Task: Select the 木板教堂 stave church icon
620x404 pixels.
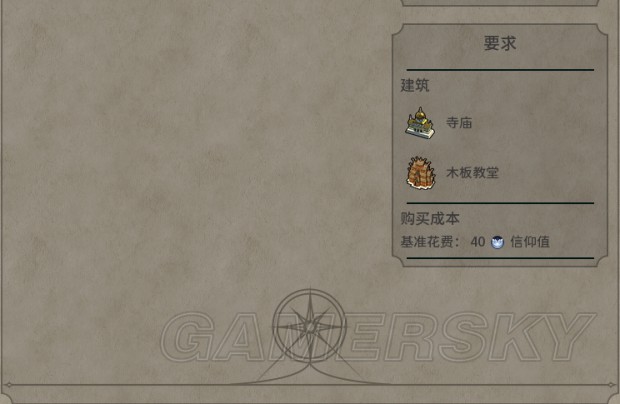Action: coord(421,173)
